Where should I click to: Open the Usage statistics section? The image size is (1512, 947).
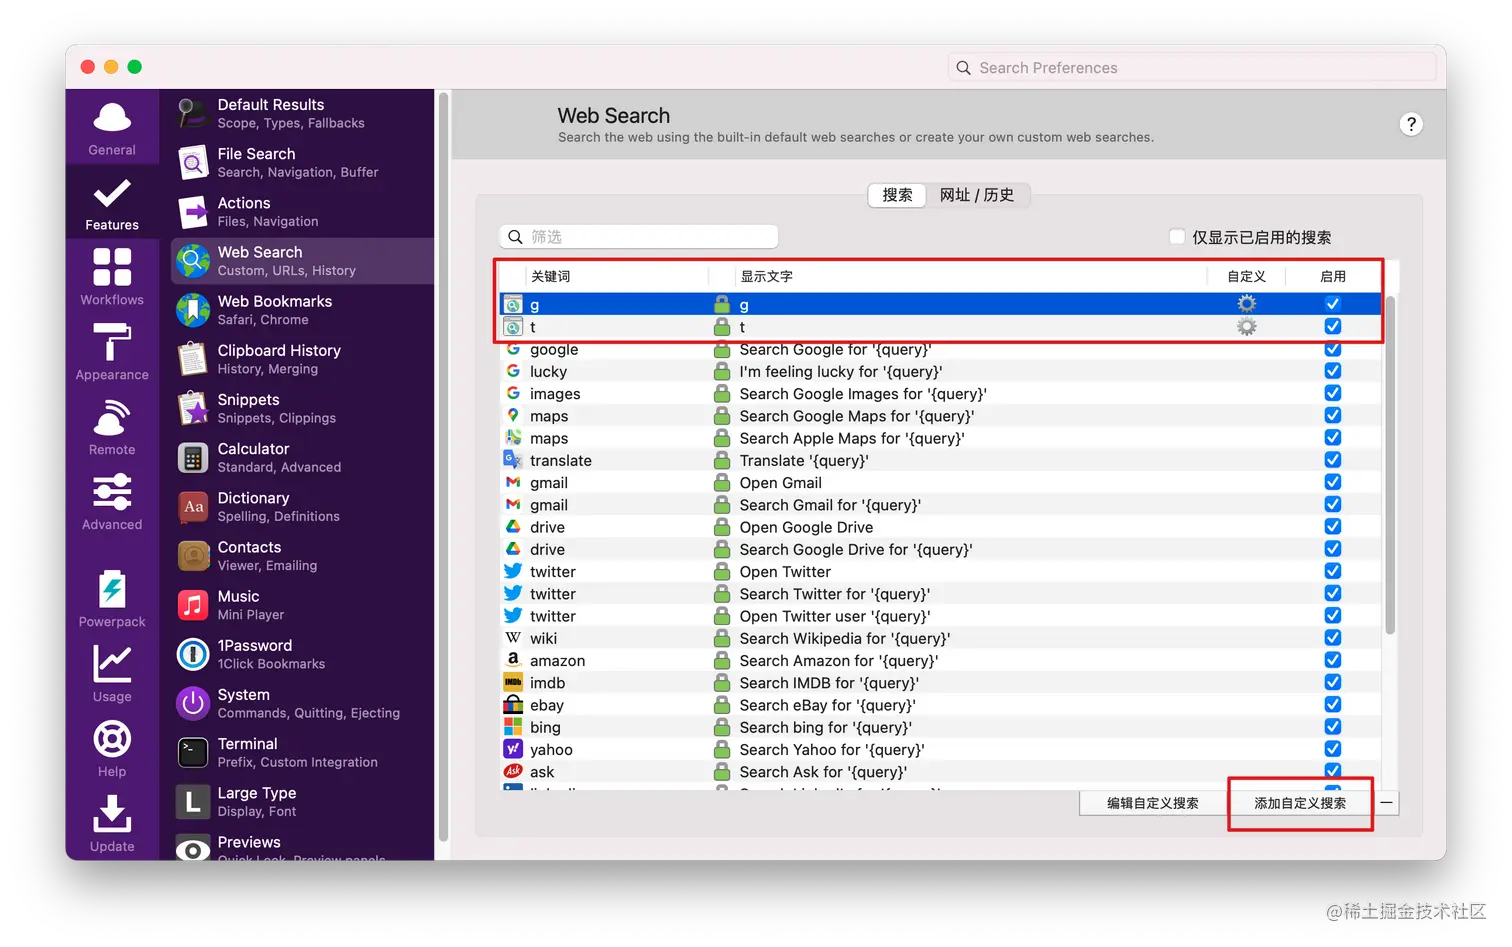click(x=112, y=674)
